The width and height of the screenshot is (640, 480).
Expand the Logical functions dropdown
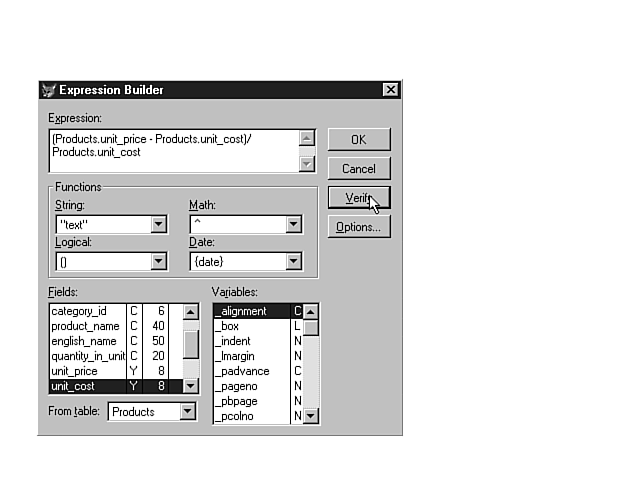pos(159,262)
